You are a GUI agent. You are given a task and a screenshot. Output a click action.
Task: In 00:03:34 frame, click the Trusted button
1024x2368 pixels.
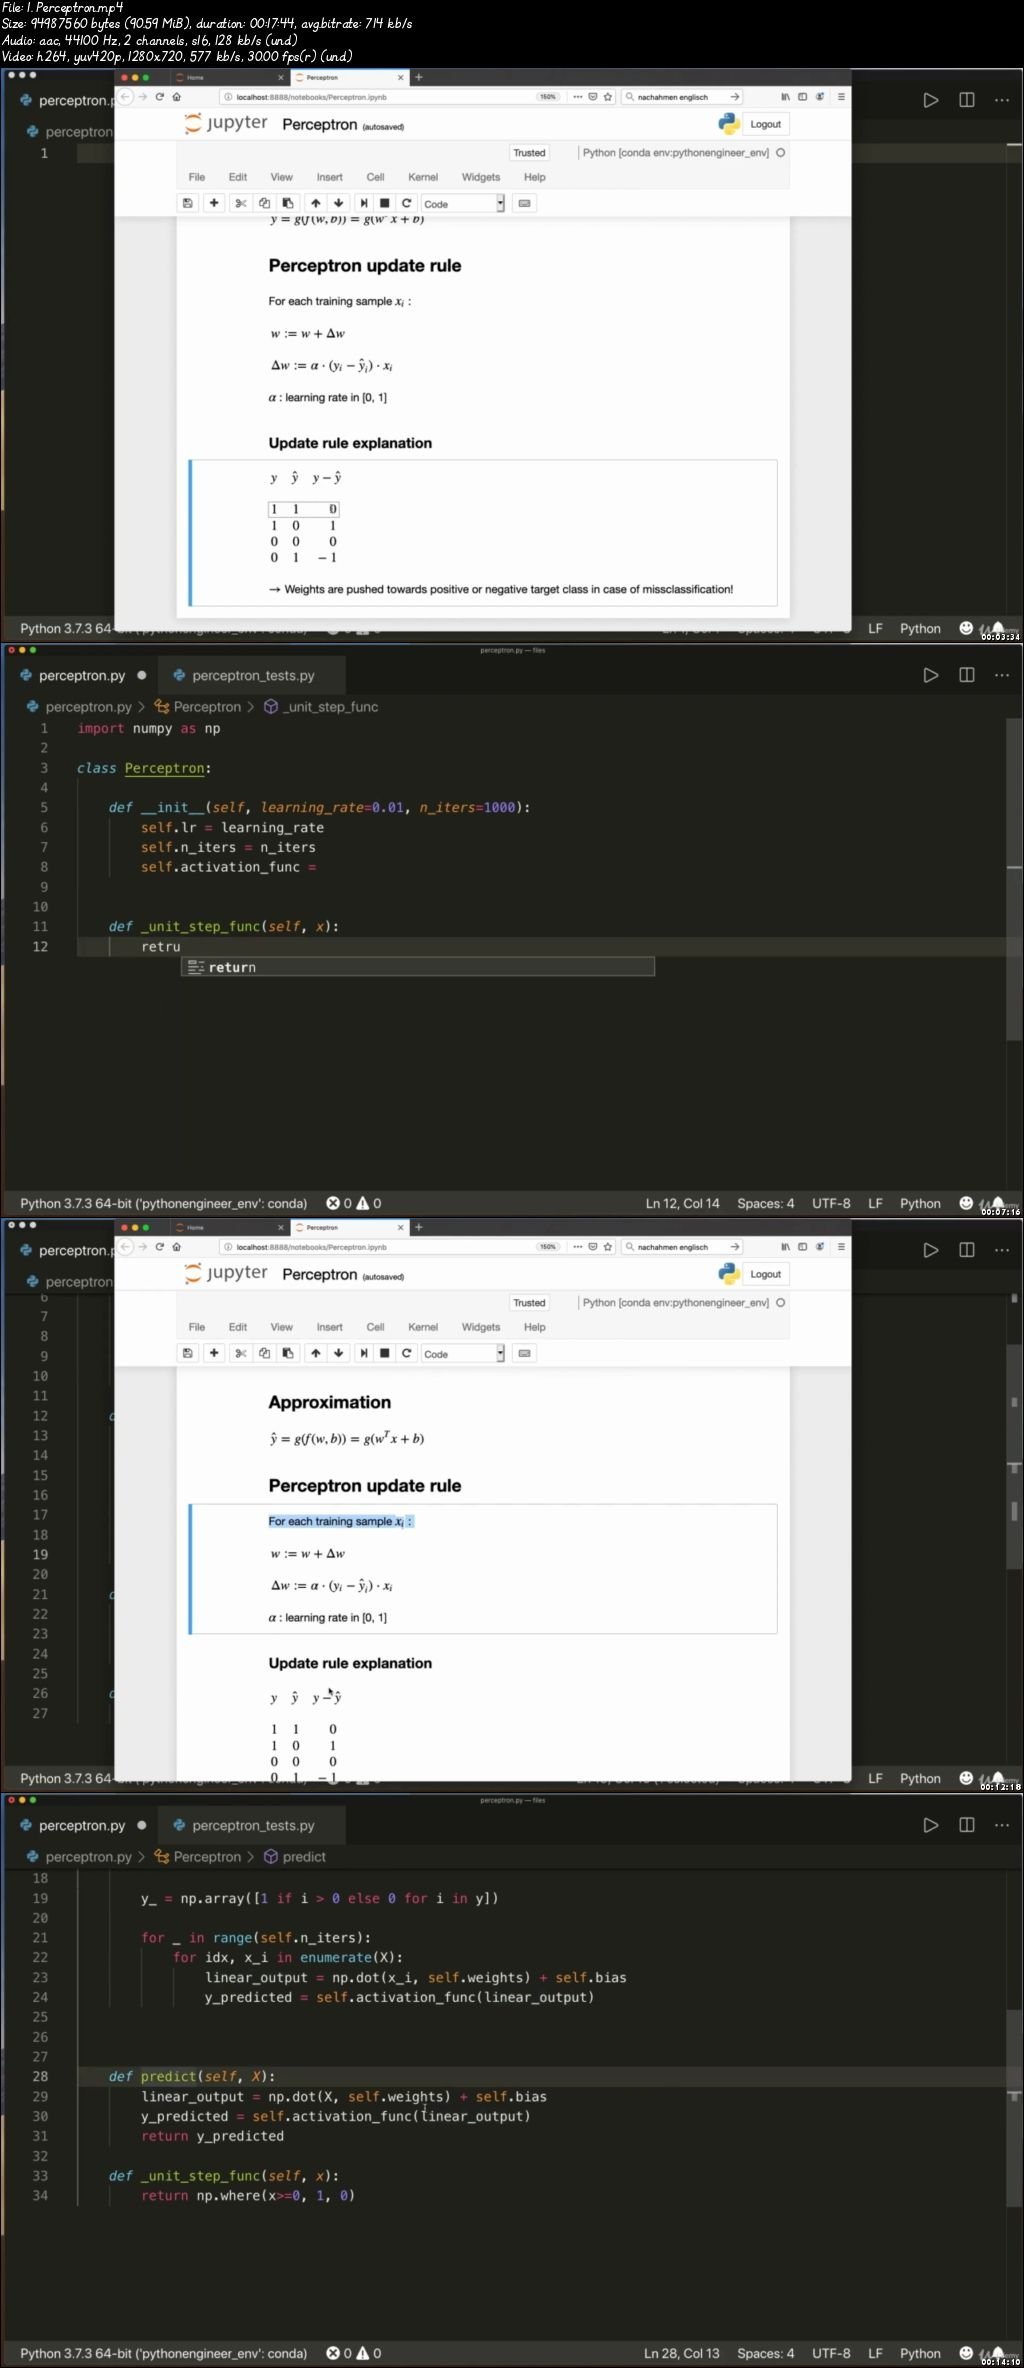[529, 153]
